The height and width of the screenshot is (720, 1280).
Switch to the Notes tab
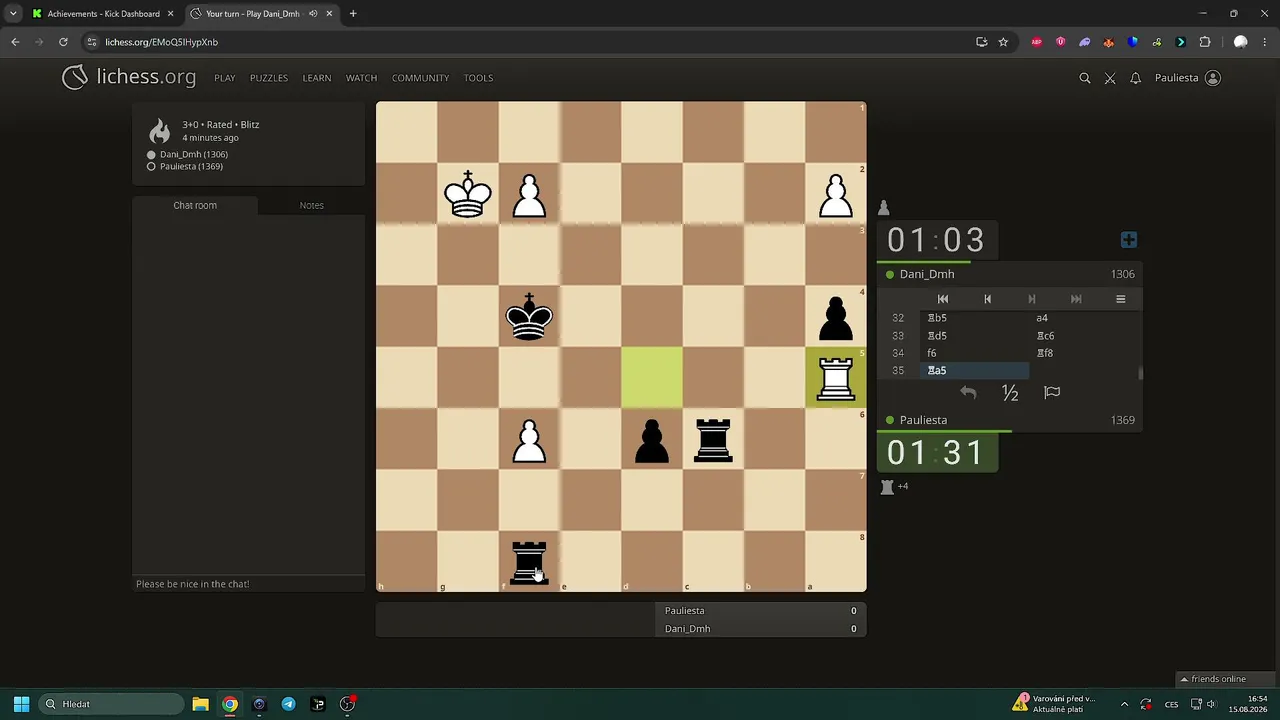311,205
